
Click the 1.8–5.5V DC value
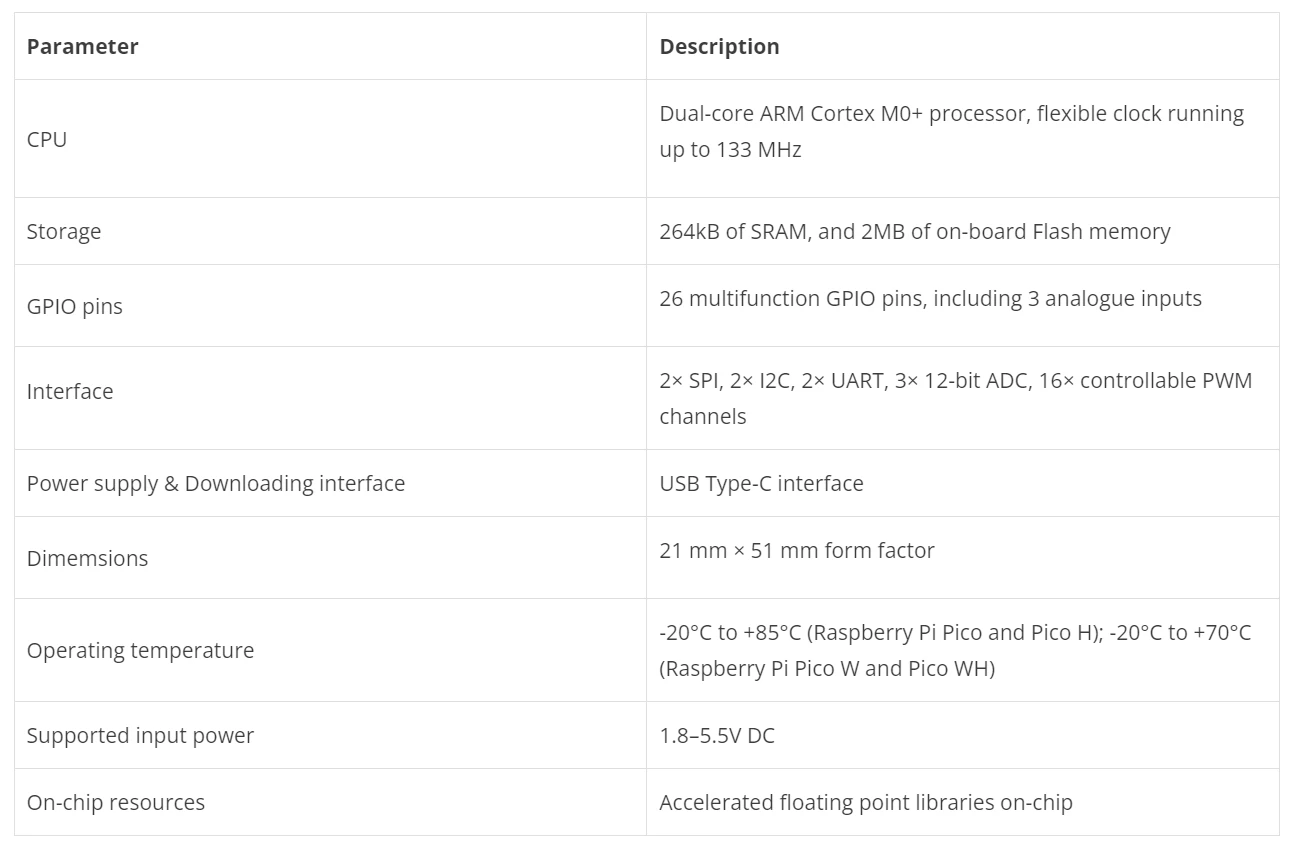716,736
